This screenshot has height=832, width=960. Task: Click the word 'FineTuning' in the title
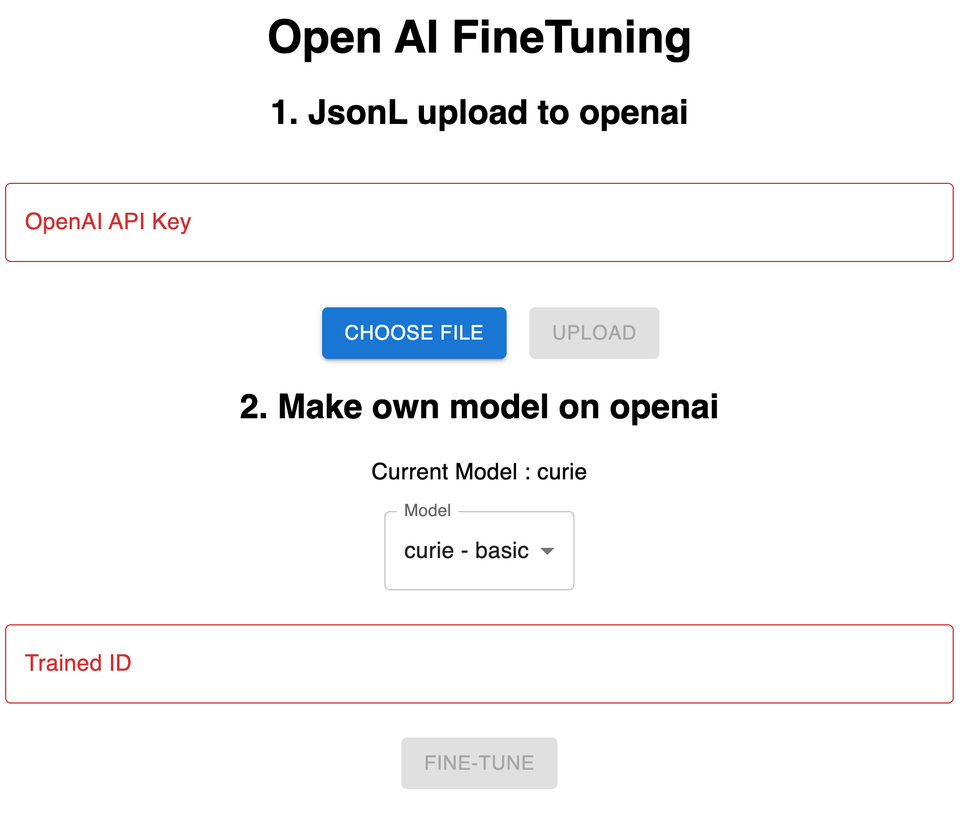[x=571, y=39]
